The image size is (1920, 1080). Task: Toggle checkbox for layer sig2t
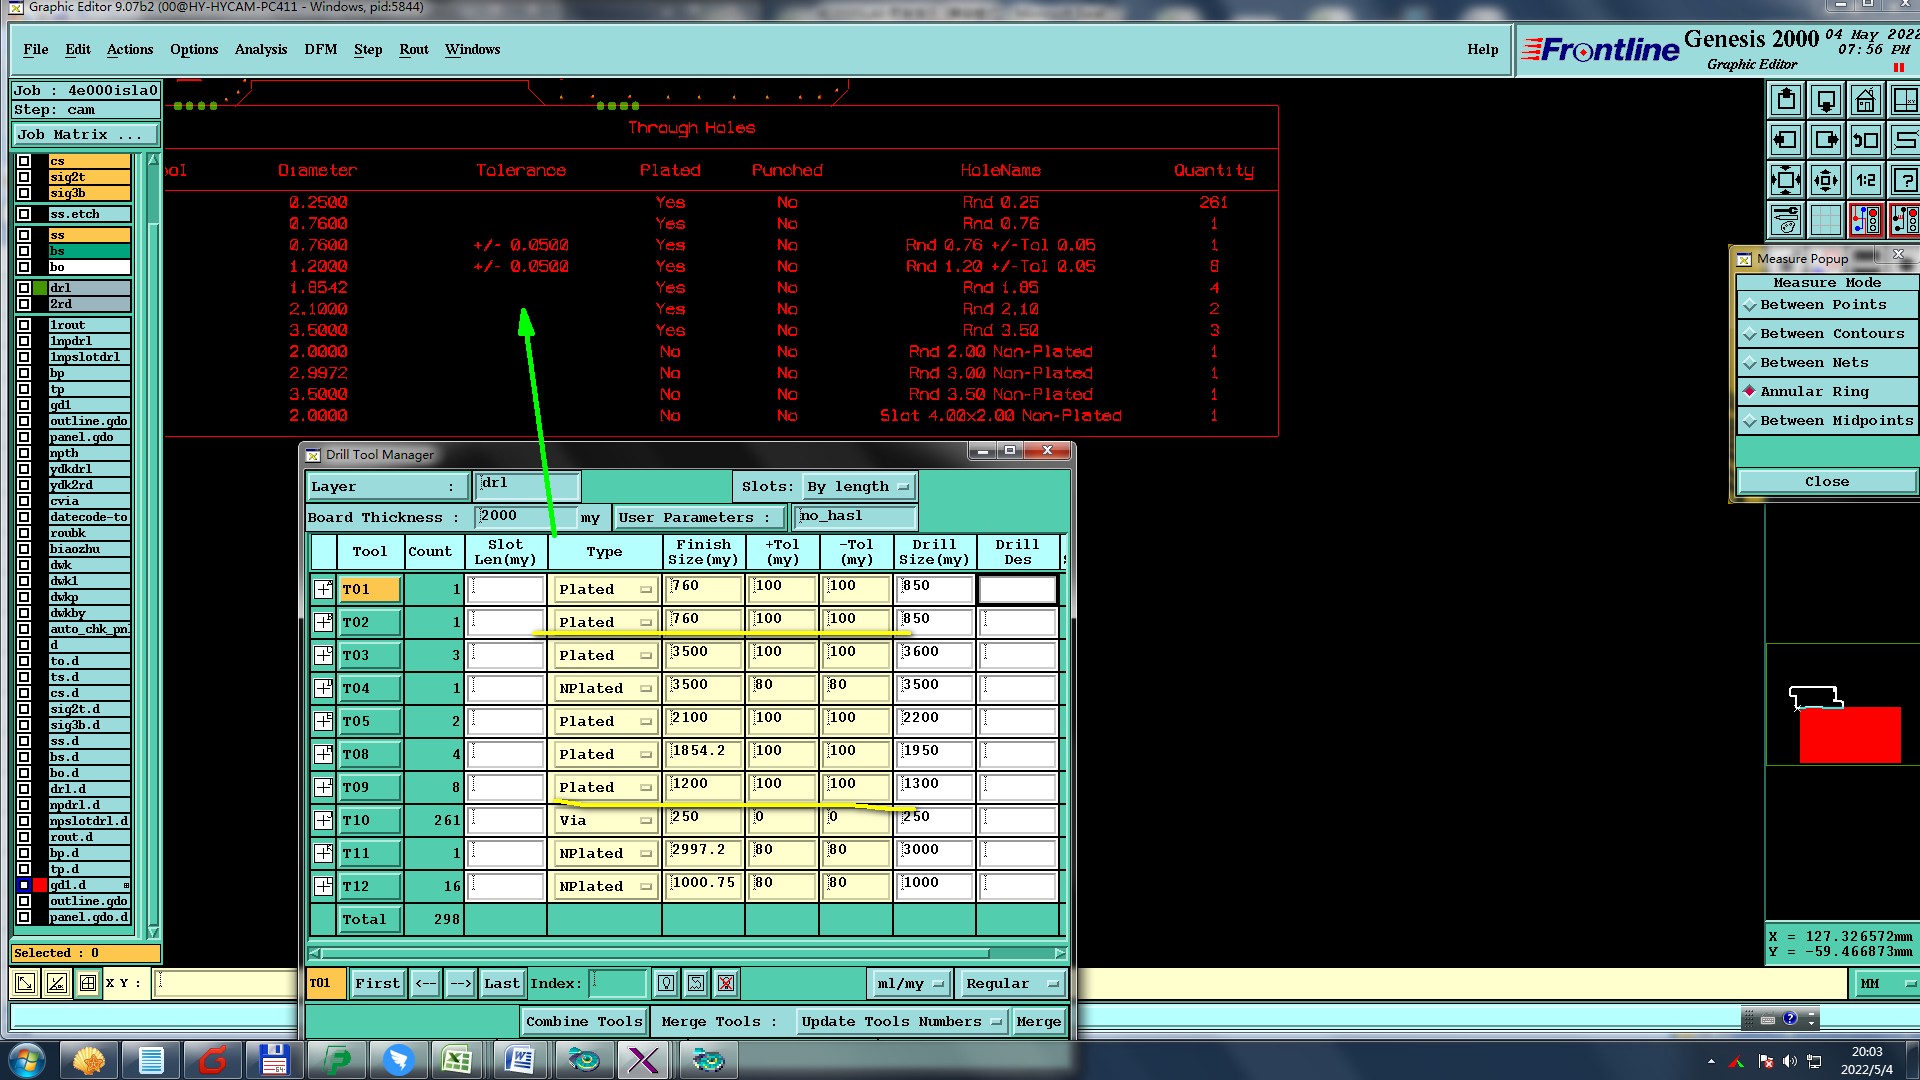tap(24, 177)
